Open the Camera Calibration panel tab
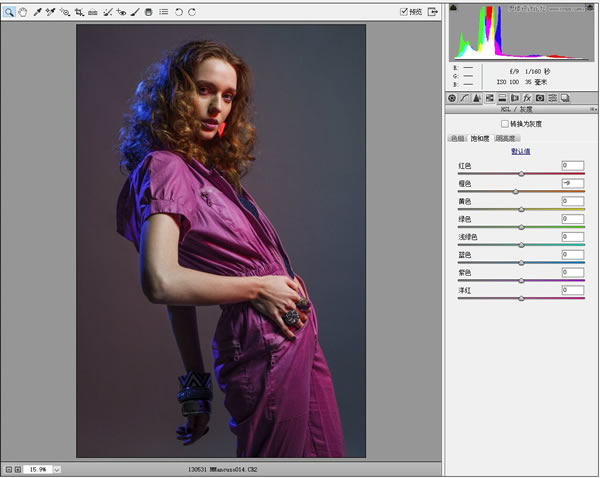 pos(540,98)
